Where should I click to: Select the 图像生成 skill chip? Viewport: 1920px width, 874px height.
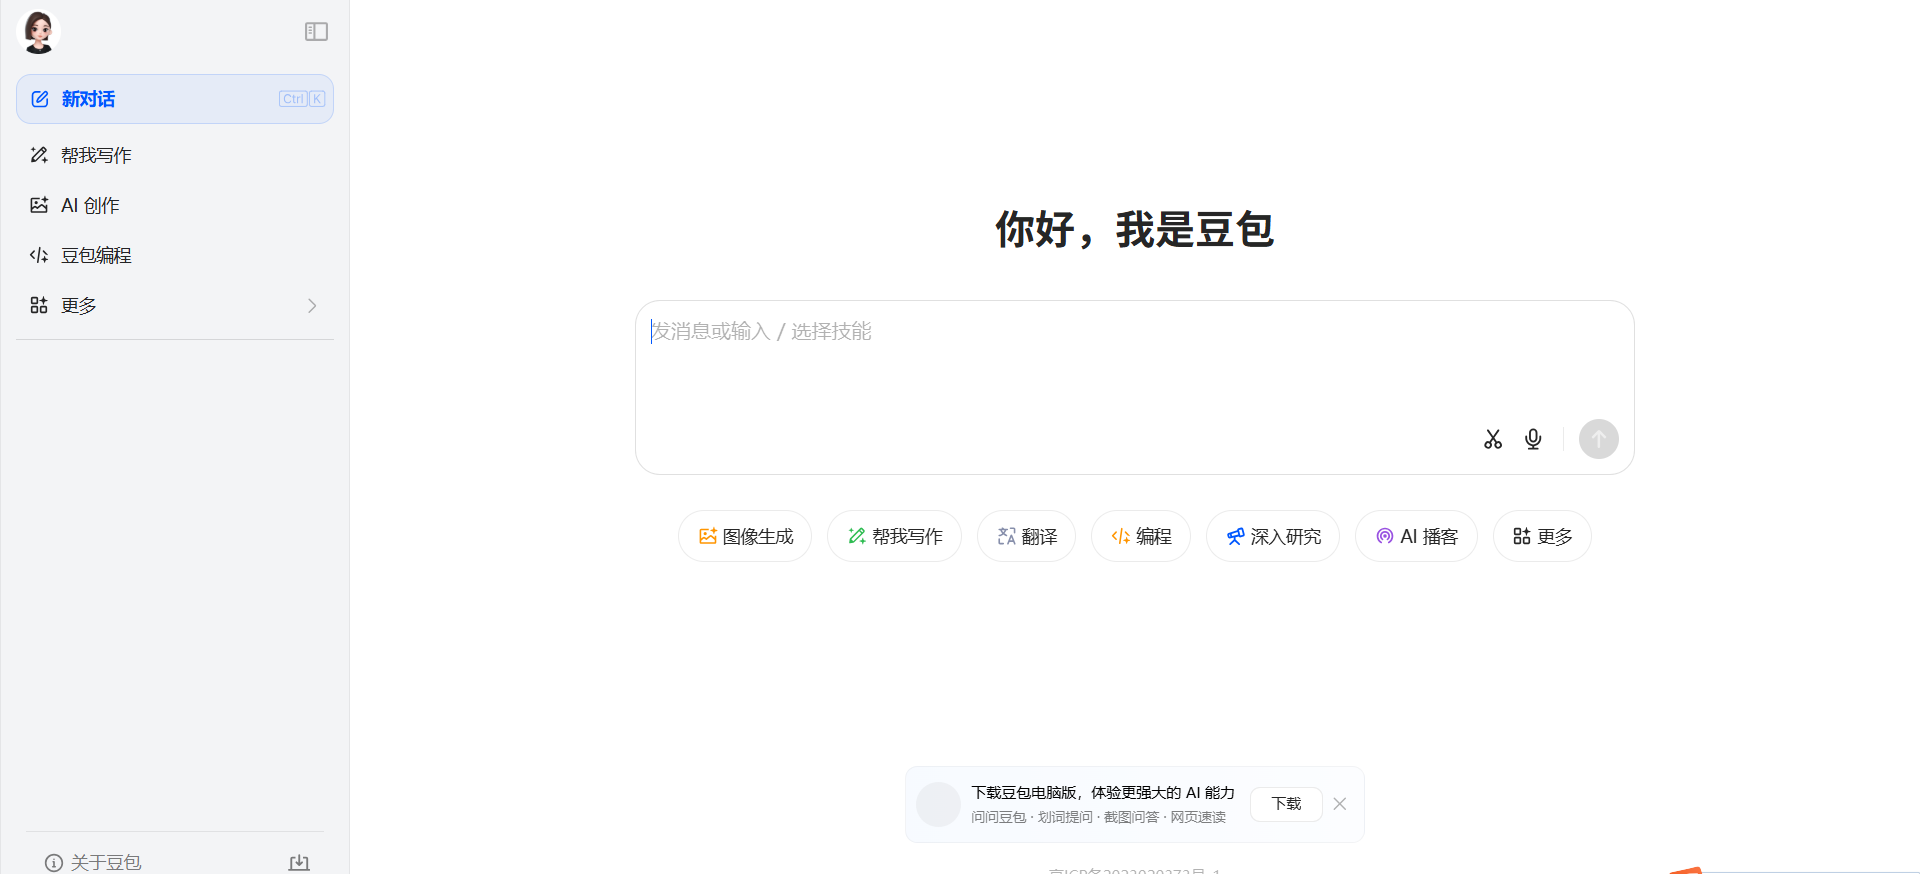point(745,537)
